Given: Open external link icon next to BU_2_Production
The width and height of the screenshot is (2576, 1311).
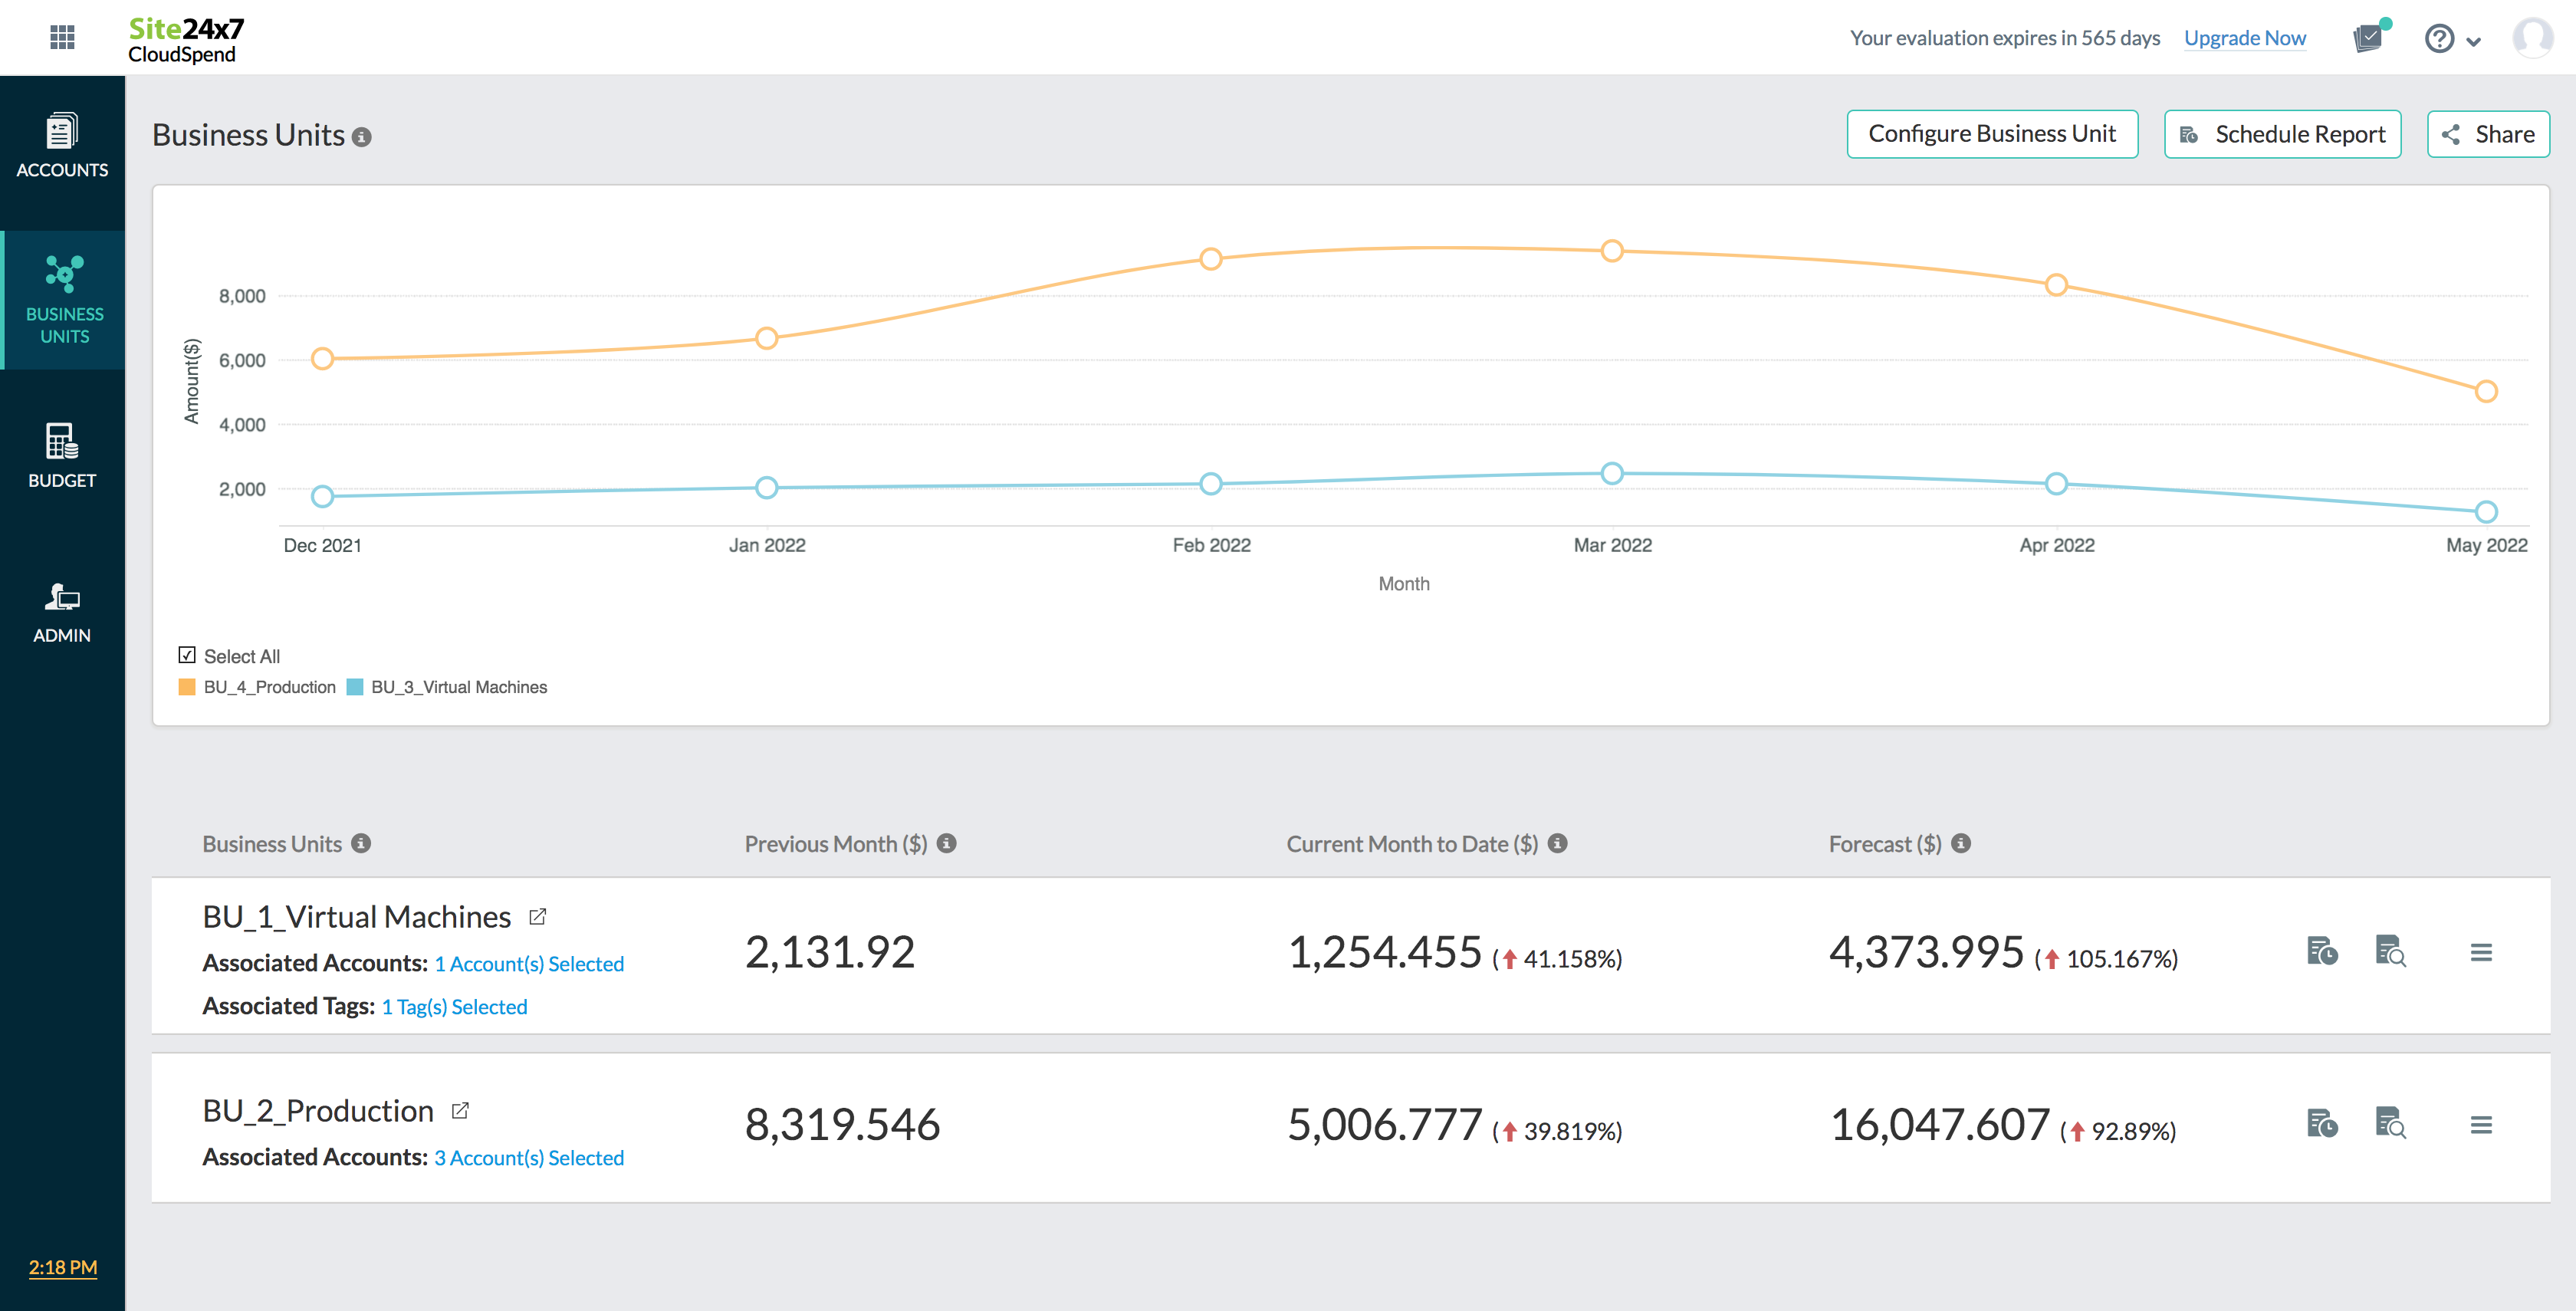Looking at the screenshot, I should click(460, 1111).
